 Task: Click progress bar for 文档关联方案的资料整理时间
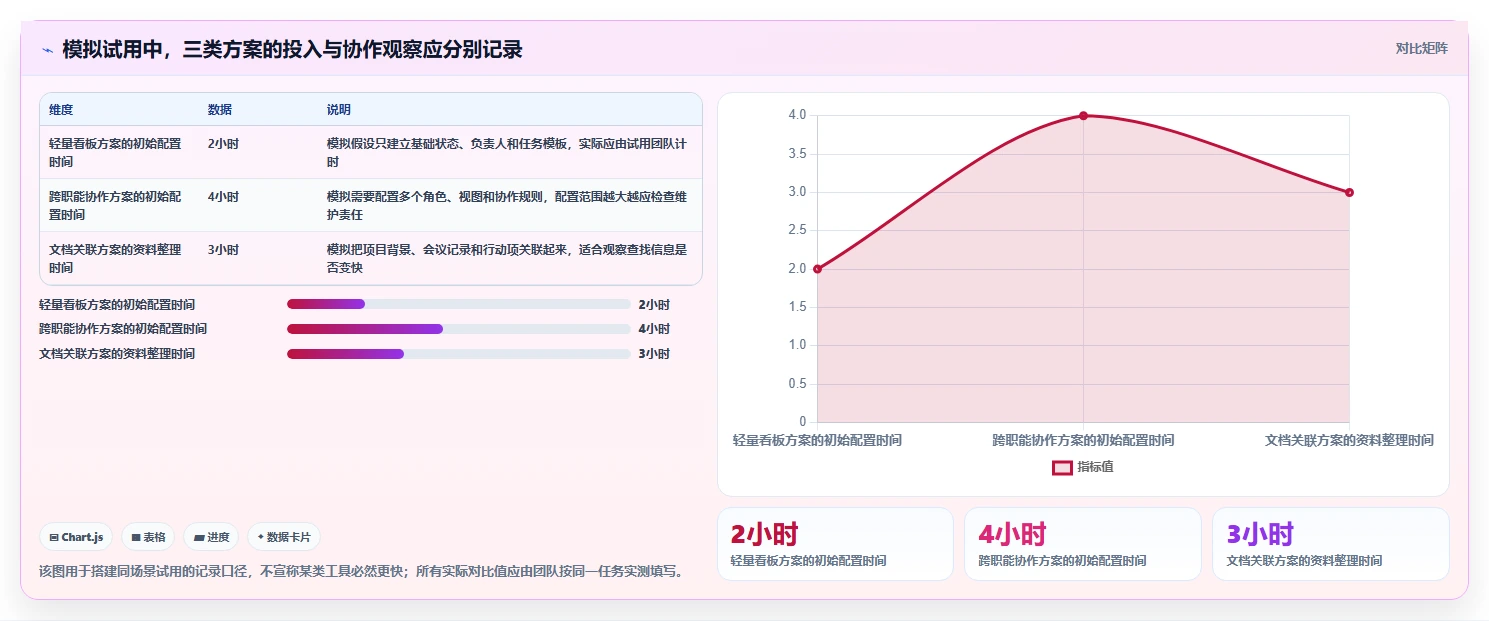tap(459, 354)
